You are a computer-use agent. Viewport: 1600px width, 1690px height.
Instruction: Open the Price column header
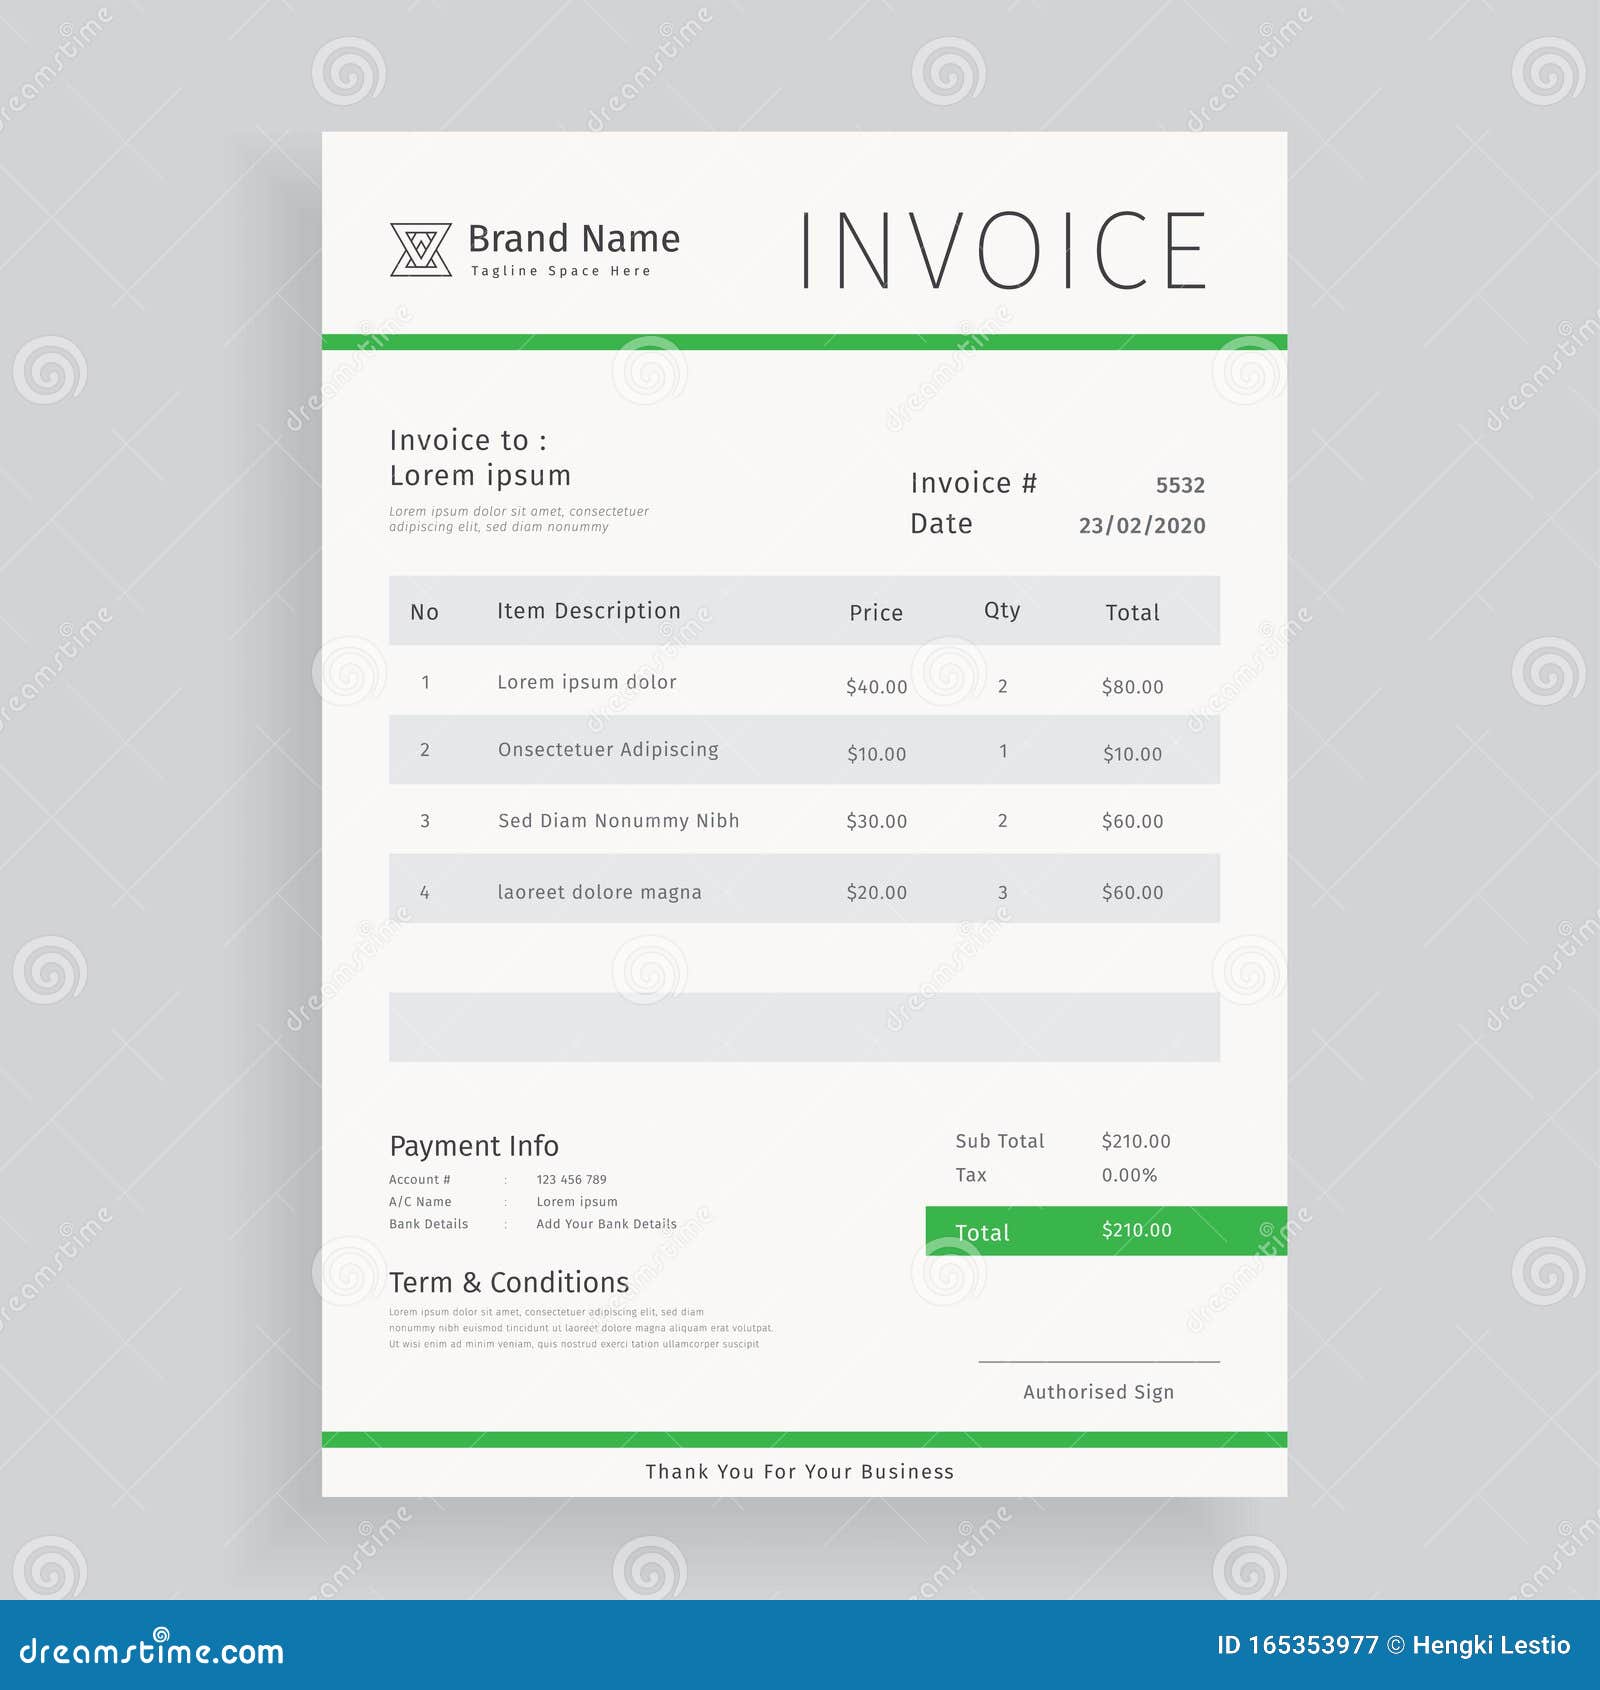point(876,612)
